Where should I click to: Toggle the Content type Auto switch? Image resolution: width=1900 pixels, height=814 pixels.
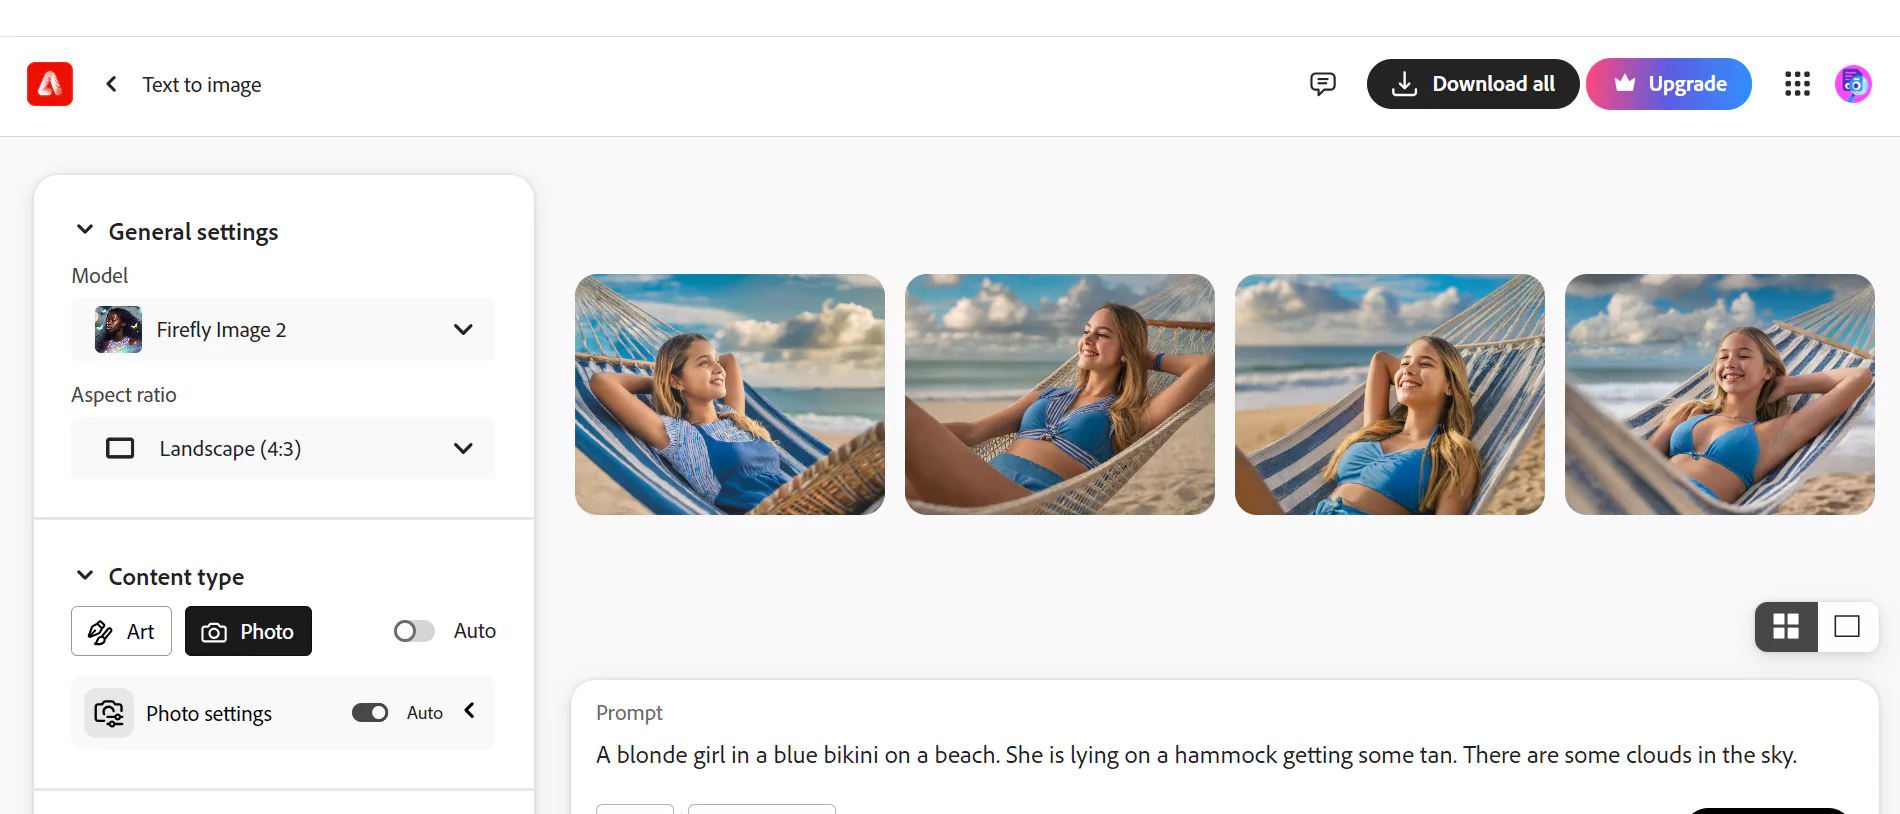[x=414, y=631]
